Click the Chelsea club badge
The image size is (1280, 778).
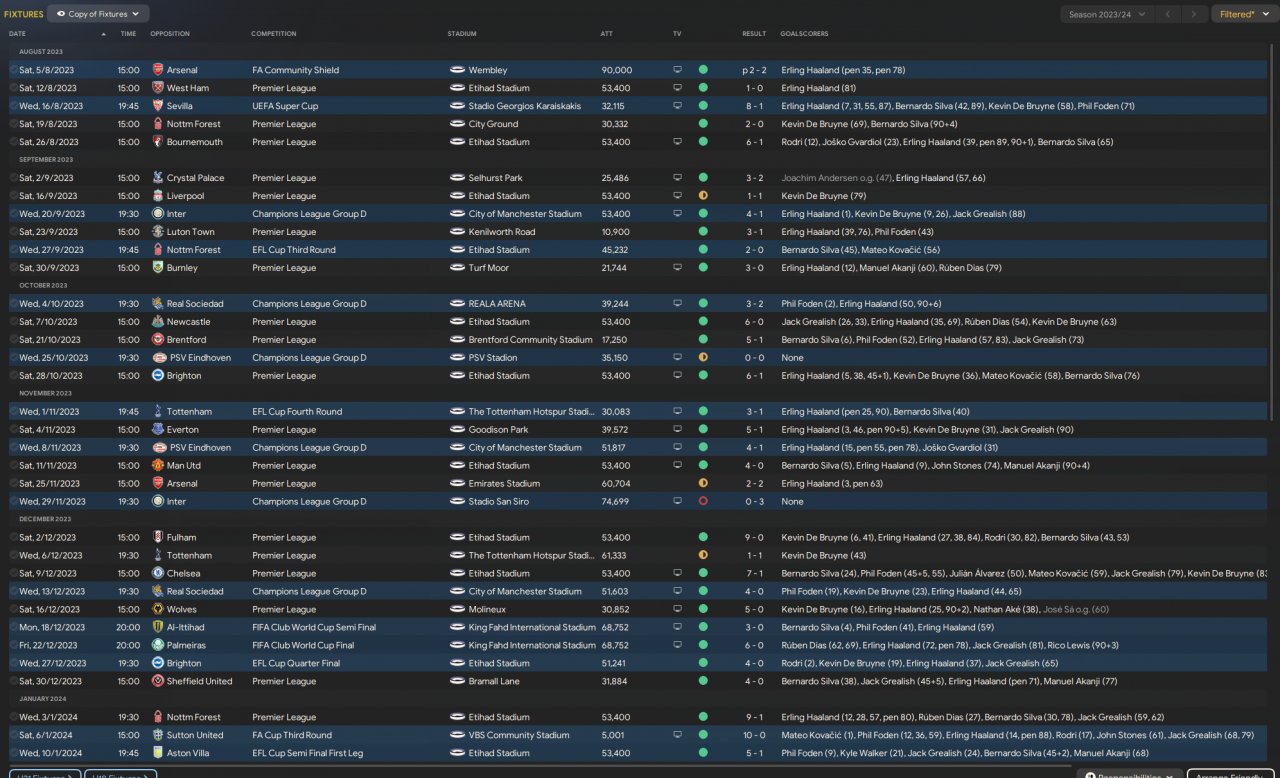pyautogui.click(x=157, y=574)
